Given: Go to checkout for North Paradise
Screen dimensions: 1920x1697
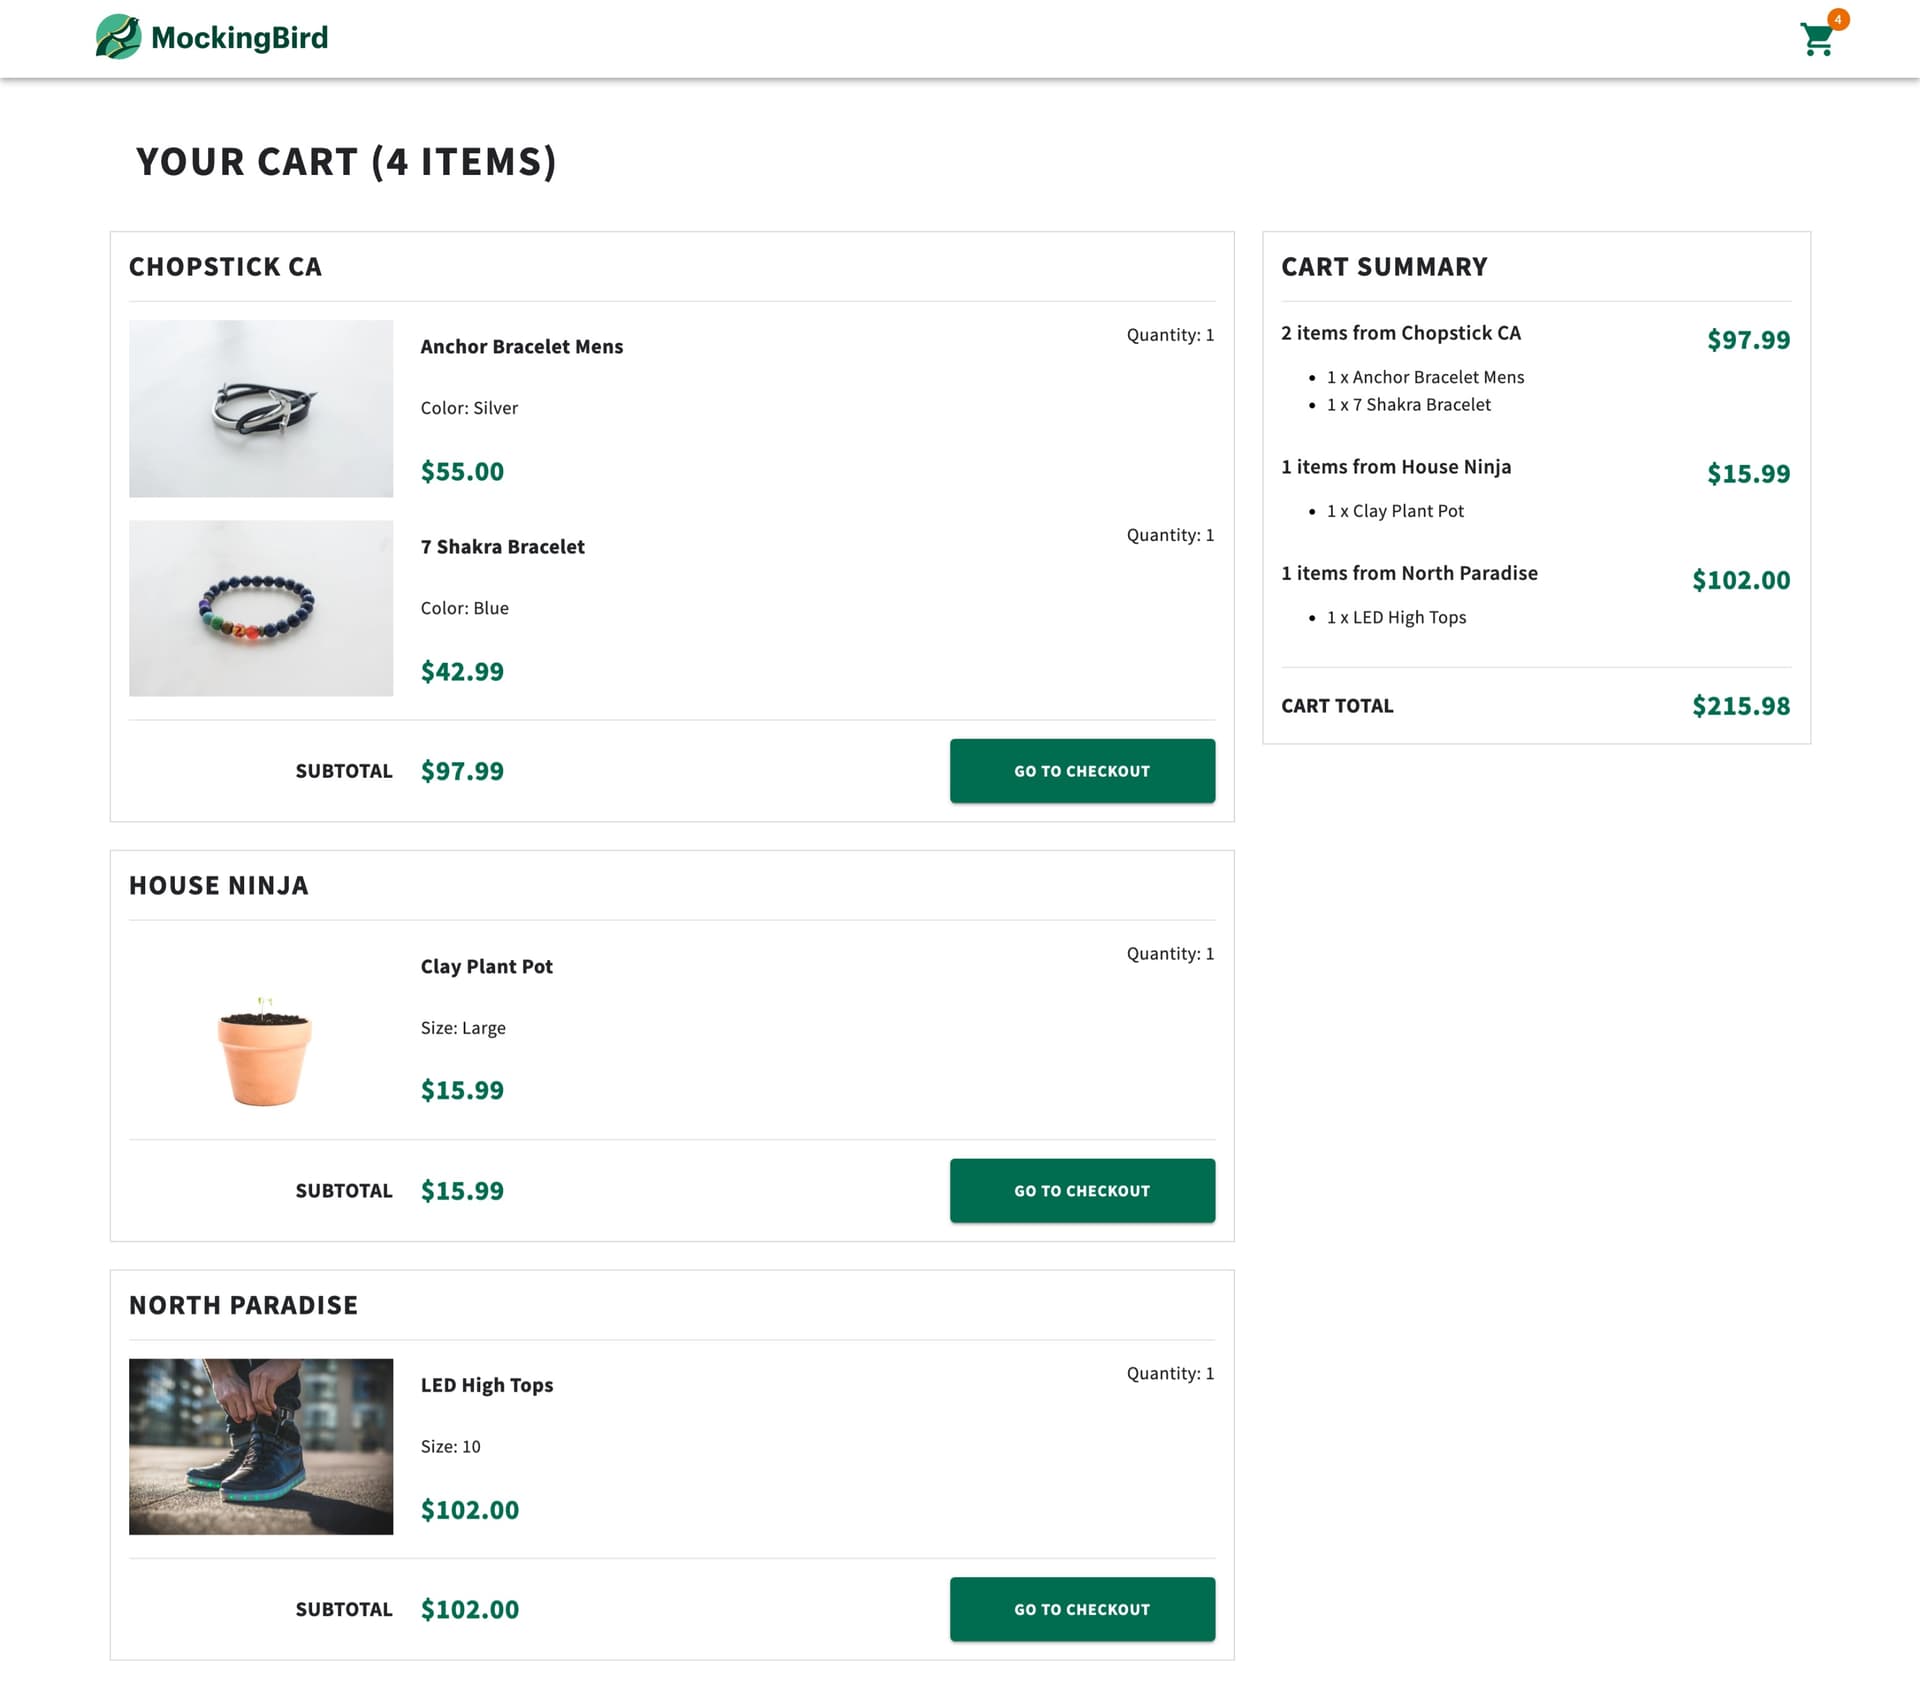Looking at the screenshot, I should coord(1082,1609).
